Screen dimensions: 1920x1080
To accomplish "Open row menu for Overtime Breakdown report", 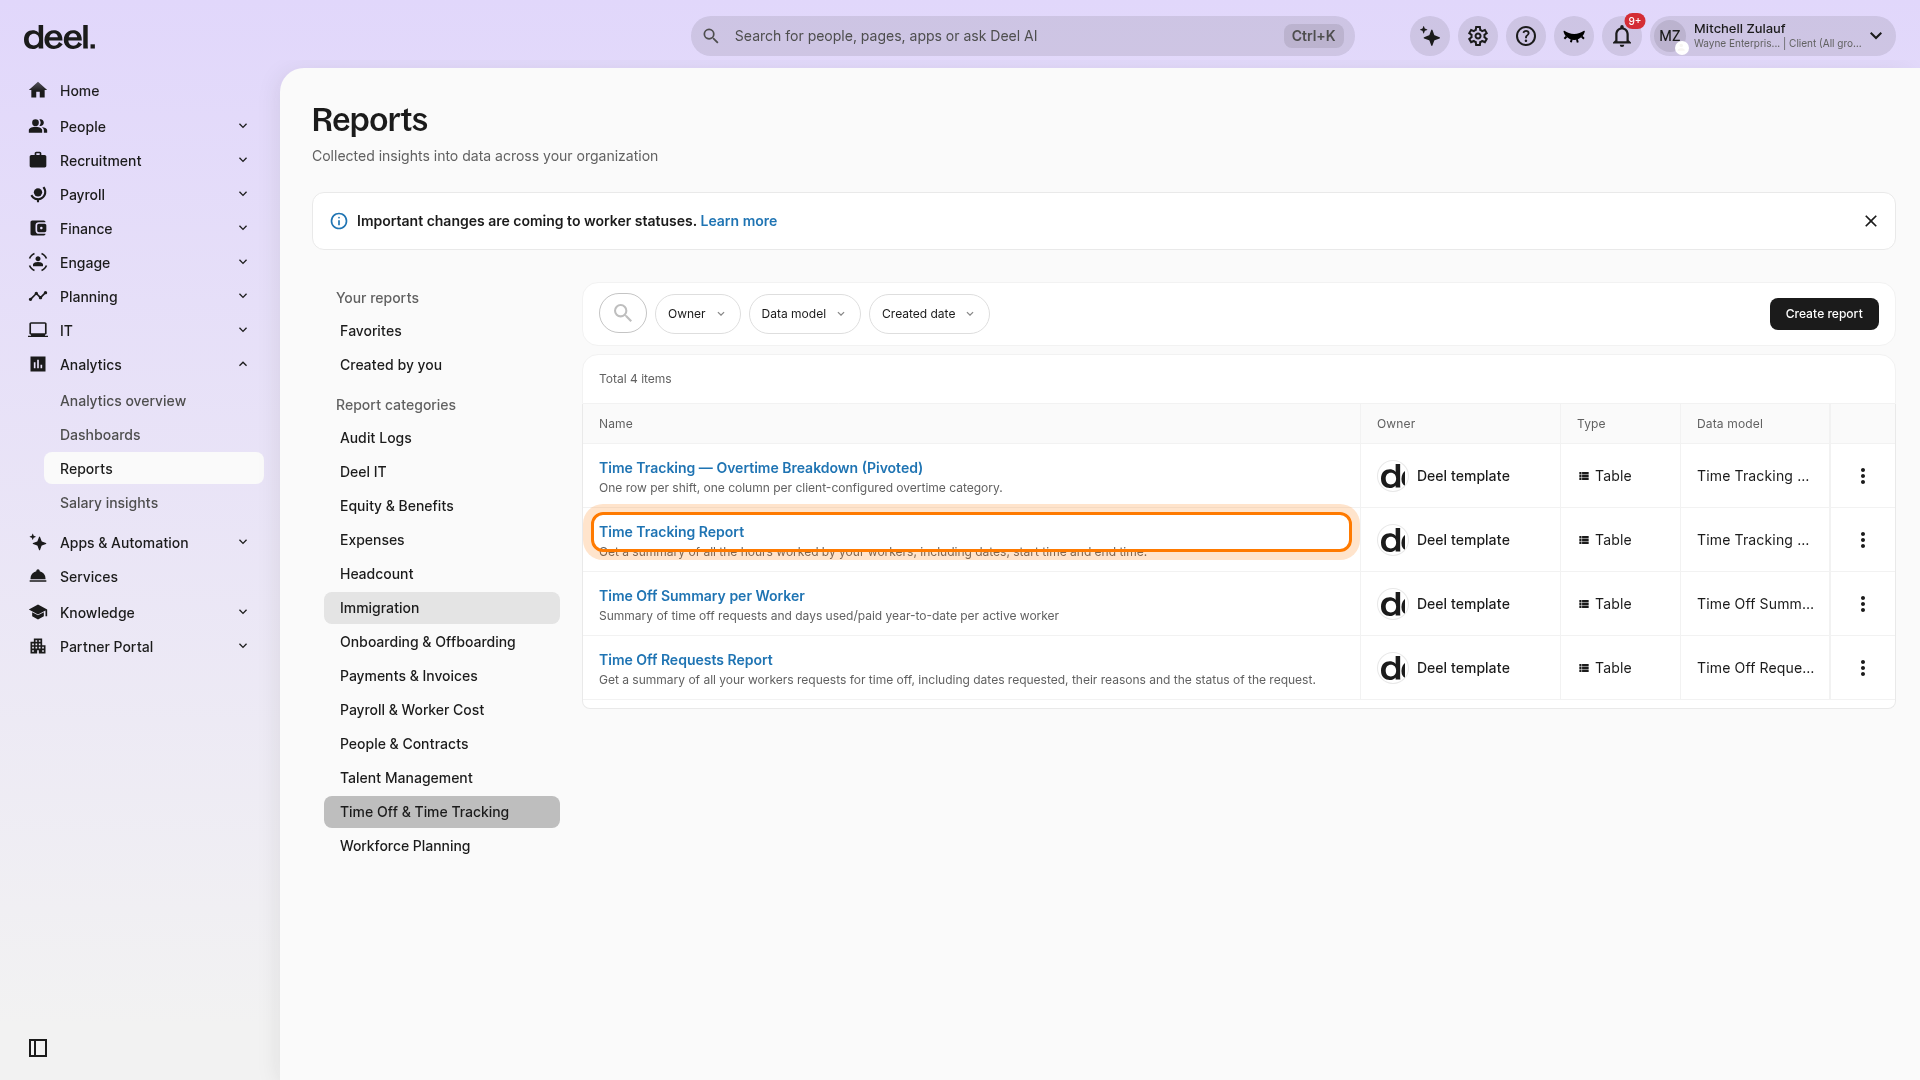I will tap(1863, 476).
